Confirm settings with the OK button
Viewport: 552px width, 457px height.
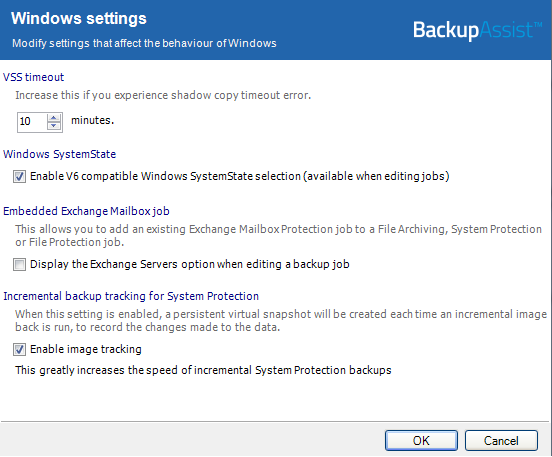[421, 440]
